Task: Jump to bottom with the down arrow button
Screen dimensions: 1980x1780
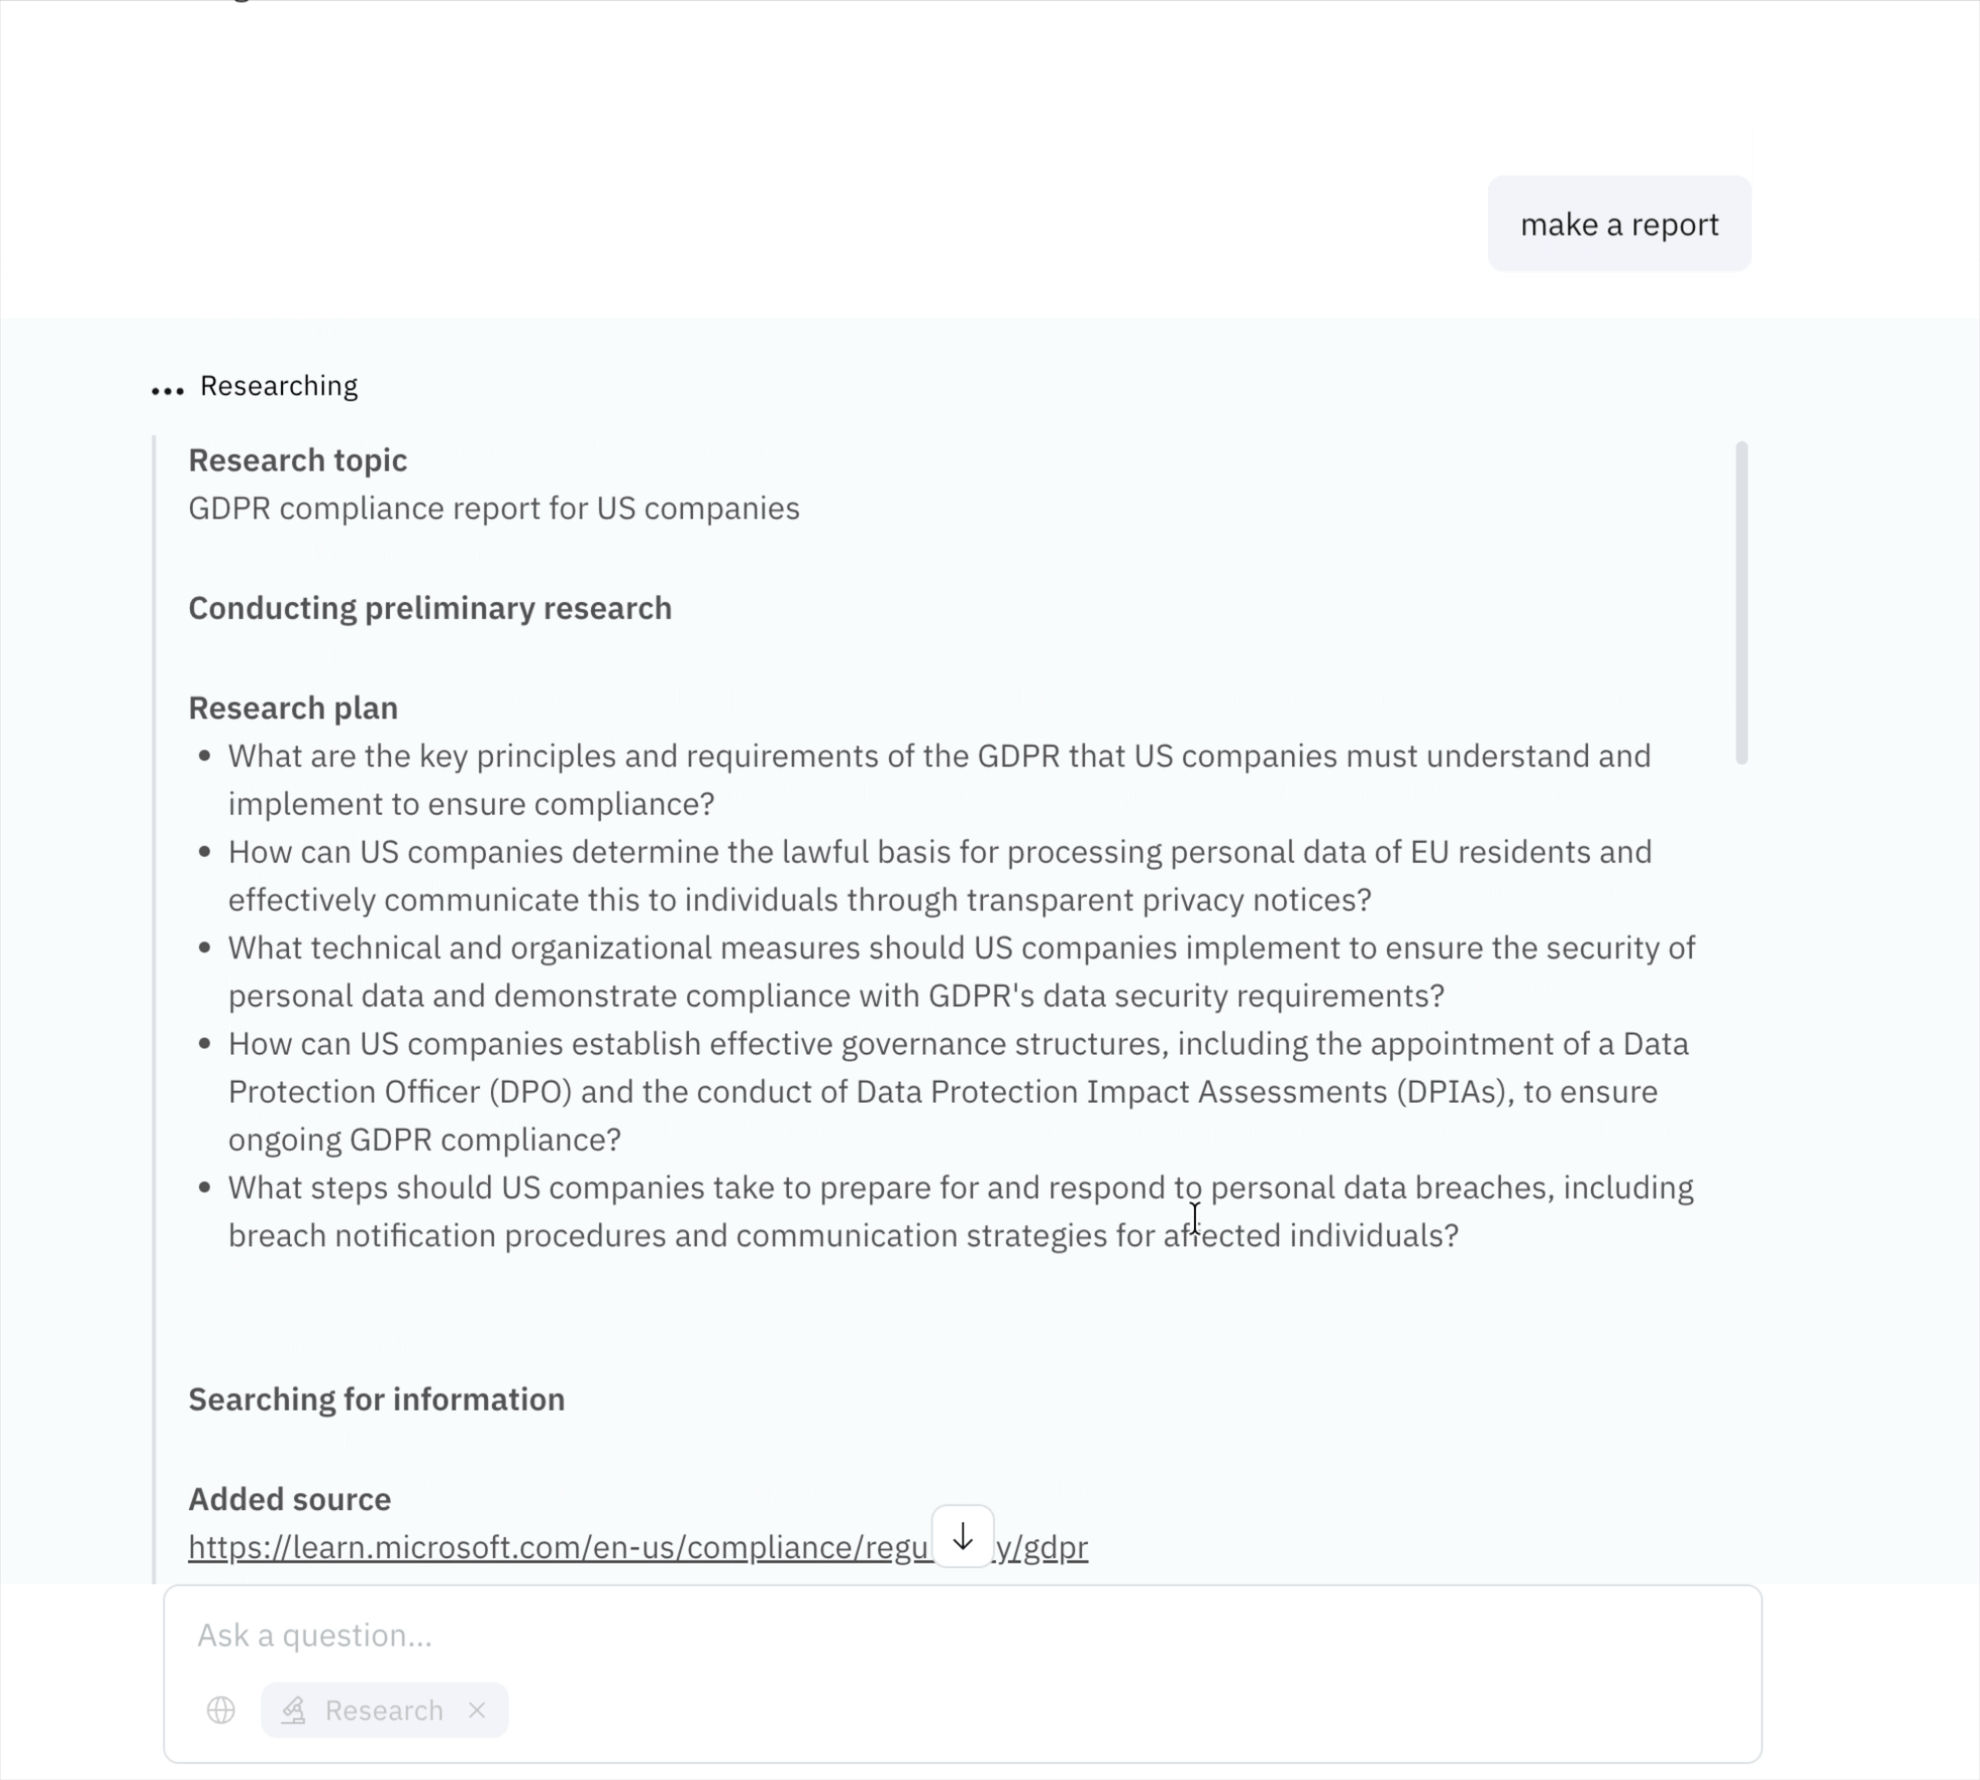Action: [963, 1536]
